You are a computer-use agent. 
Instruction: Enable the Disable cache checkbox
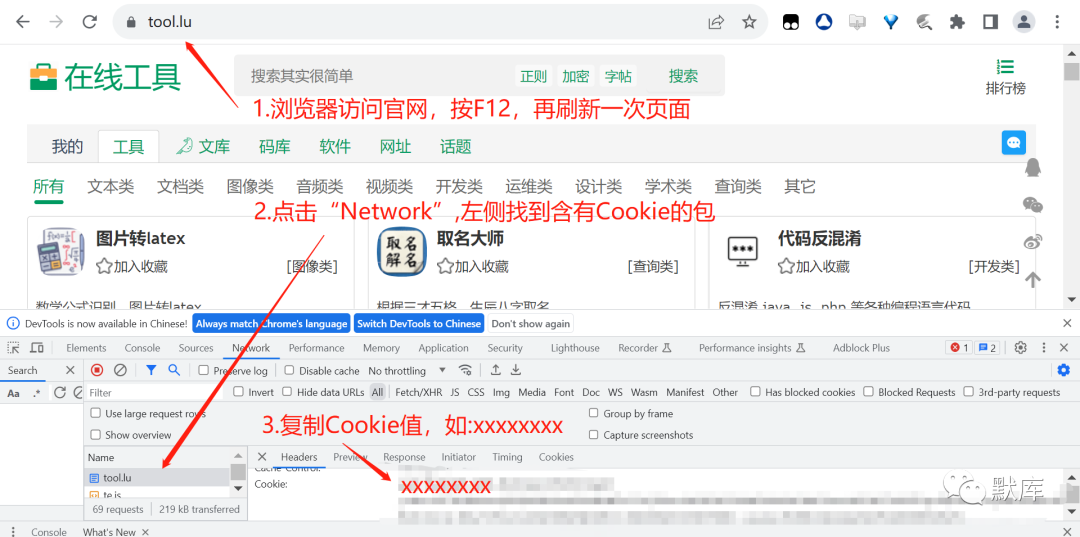[x=289, y=370]
